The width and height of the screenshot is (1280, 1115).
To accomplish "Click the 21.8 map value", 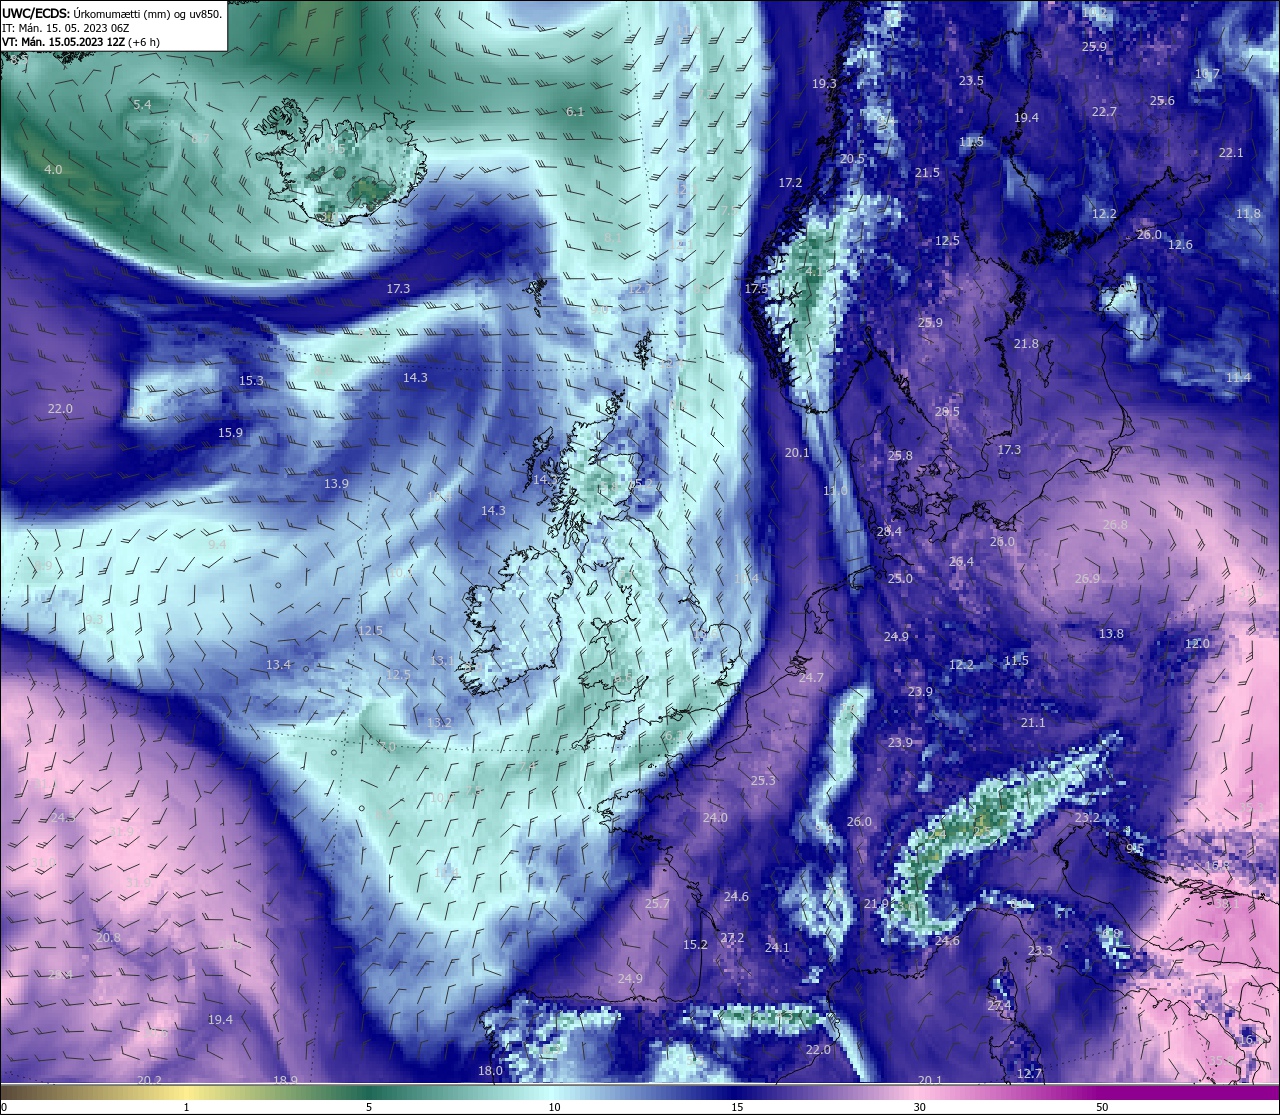I will coord(1026,344).
